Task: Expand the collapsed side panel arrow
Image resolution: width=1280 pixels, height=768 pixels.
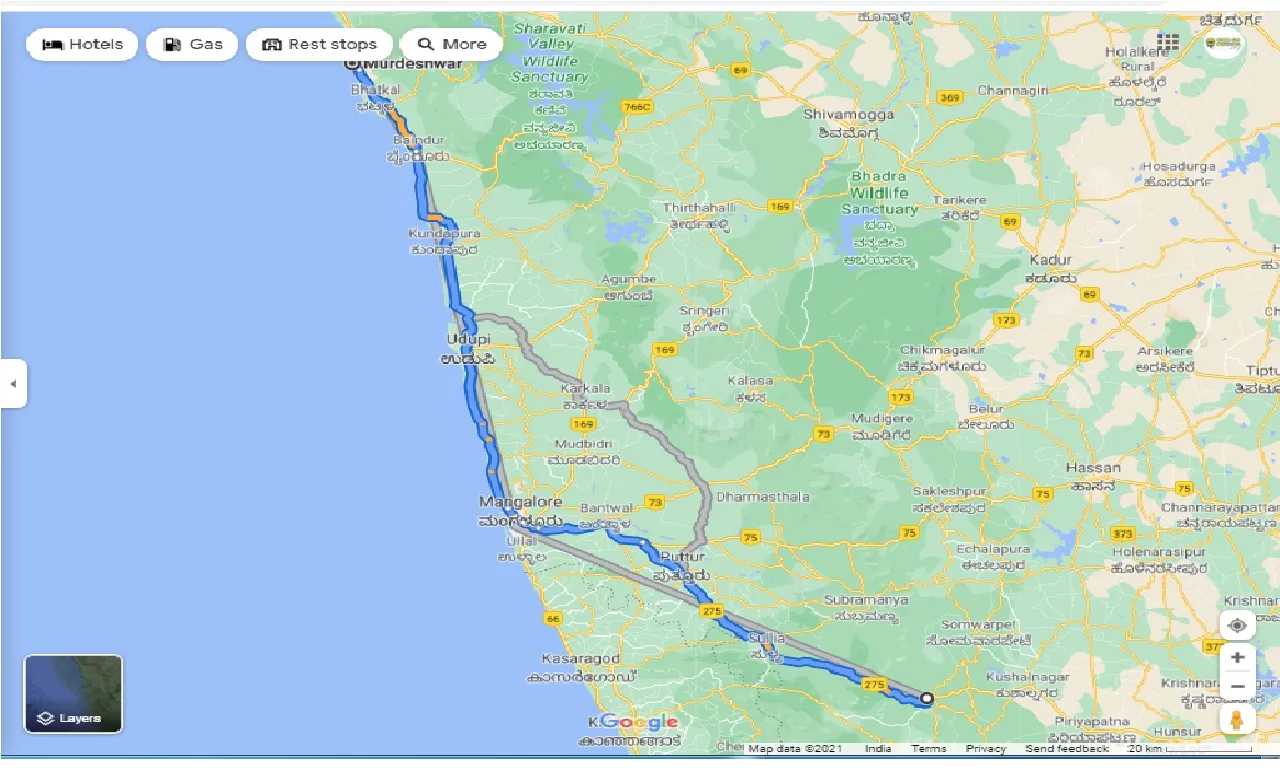Action: click(x=13, y=384)
